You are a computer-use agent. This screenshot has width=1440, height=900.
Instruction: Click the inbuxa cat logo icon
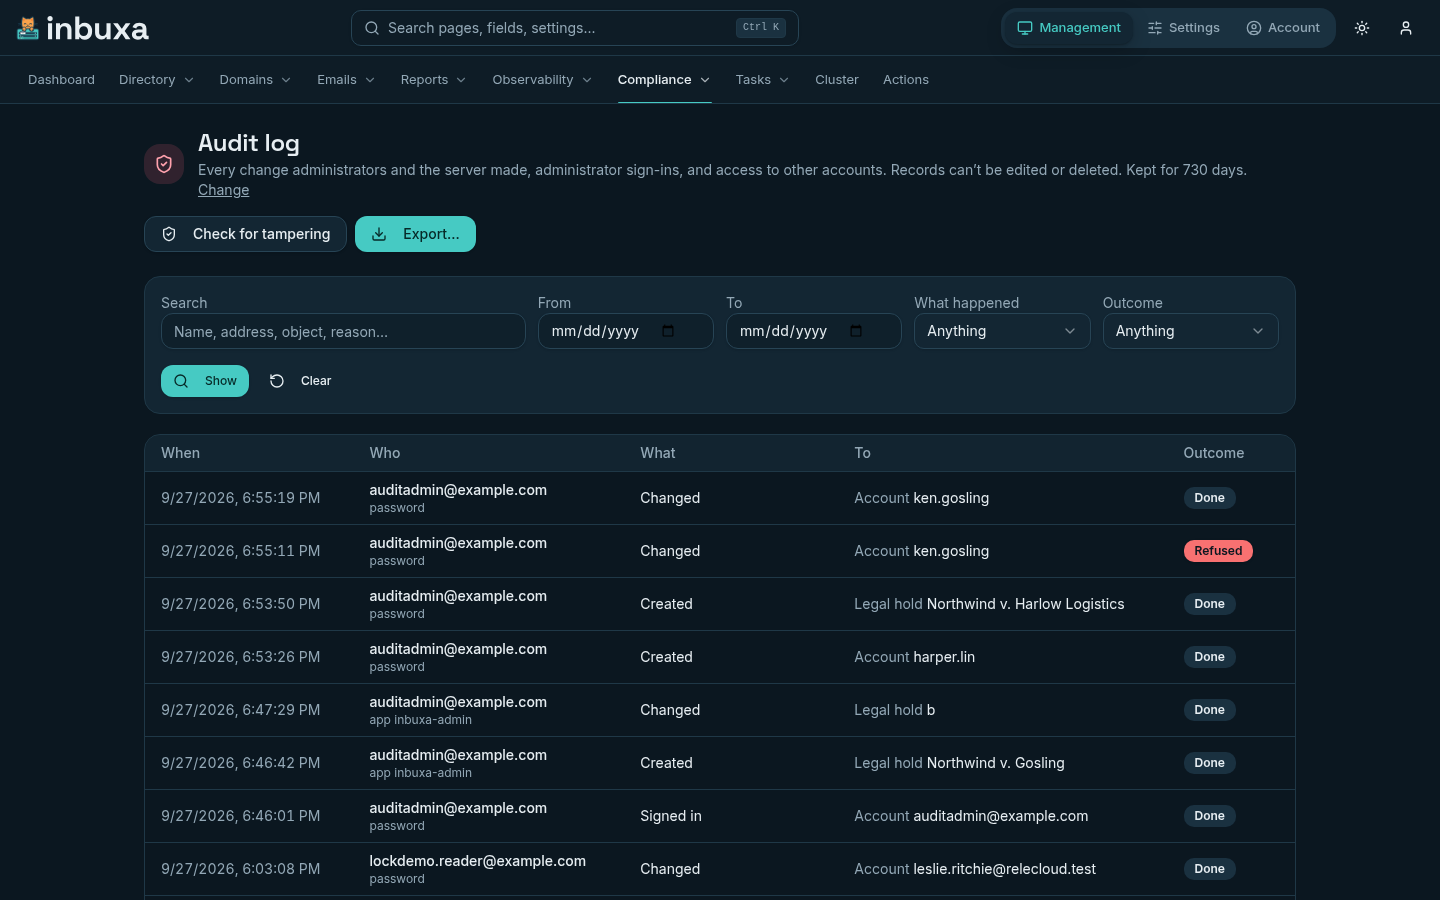pos(28,28)
